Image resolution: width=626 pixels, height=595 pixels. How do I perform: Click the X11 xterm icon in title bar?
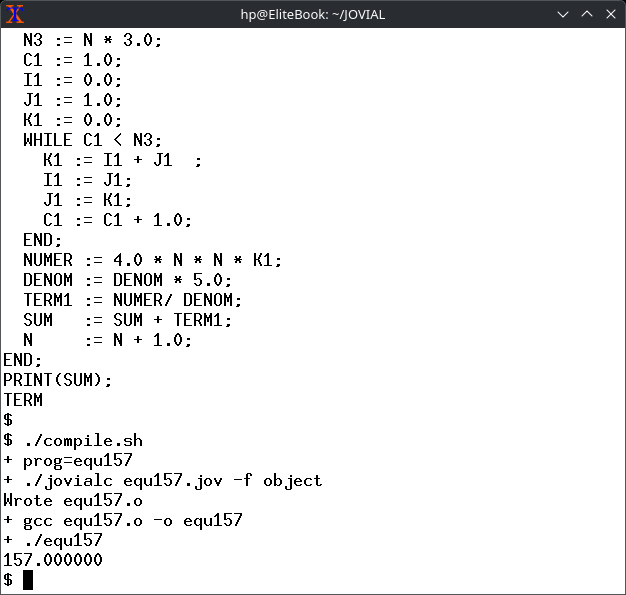point(15,14)
